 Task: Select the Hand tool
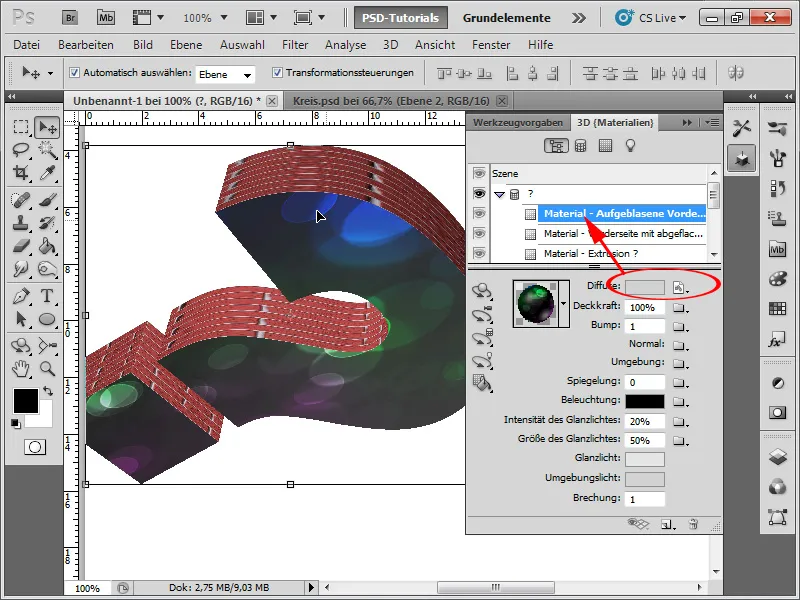(20, 368)
